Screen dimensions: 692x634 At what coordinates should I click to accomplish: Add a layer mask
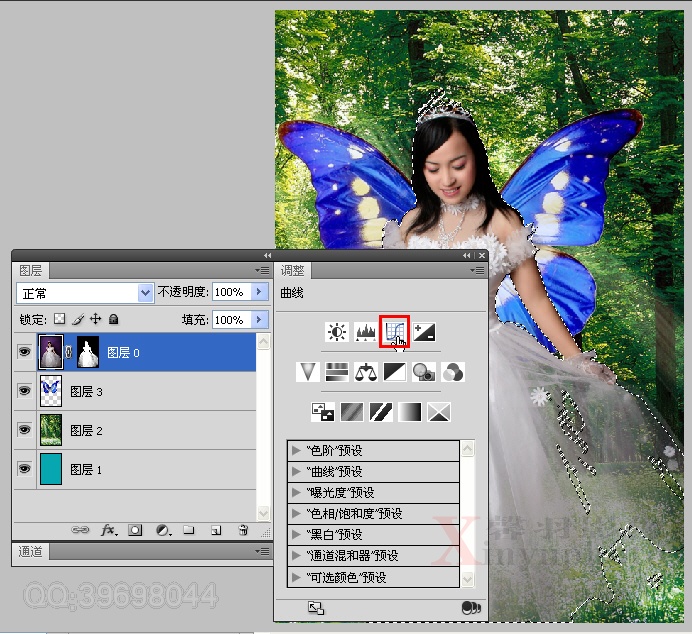click(135, 529)
